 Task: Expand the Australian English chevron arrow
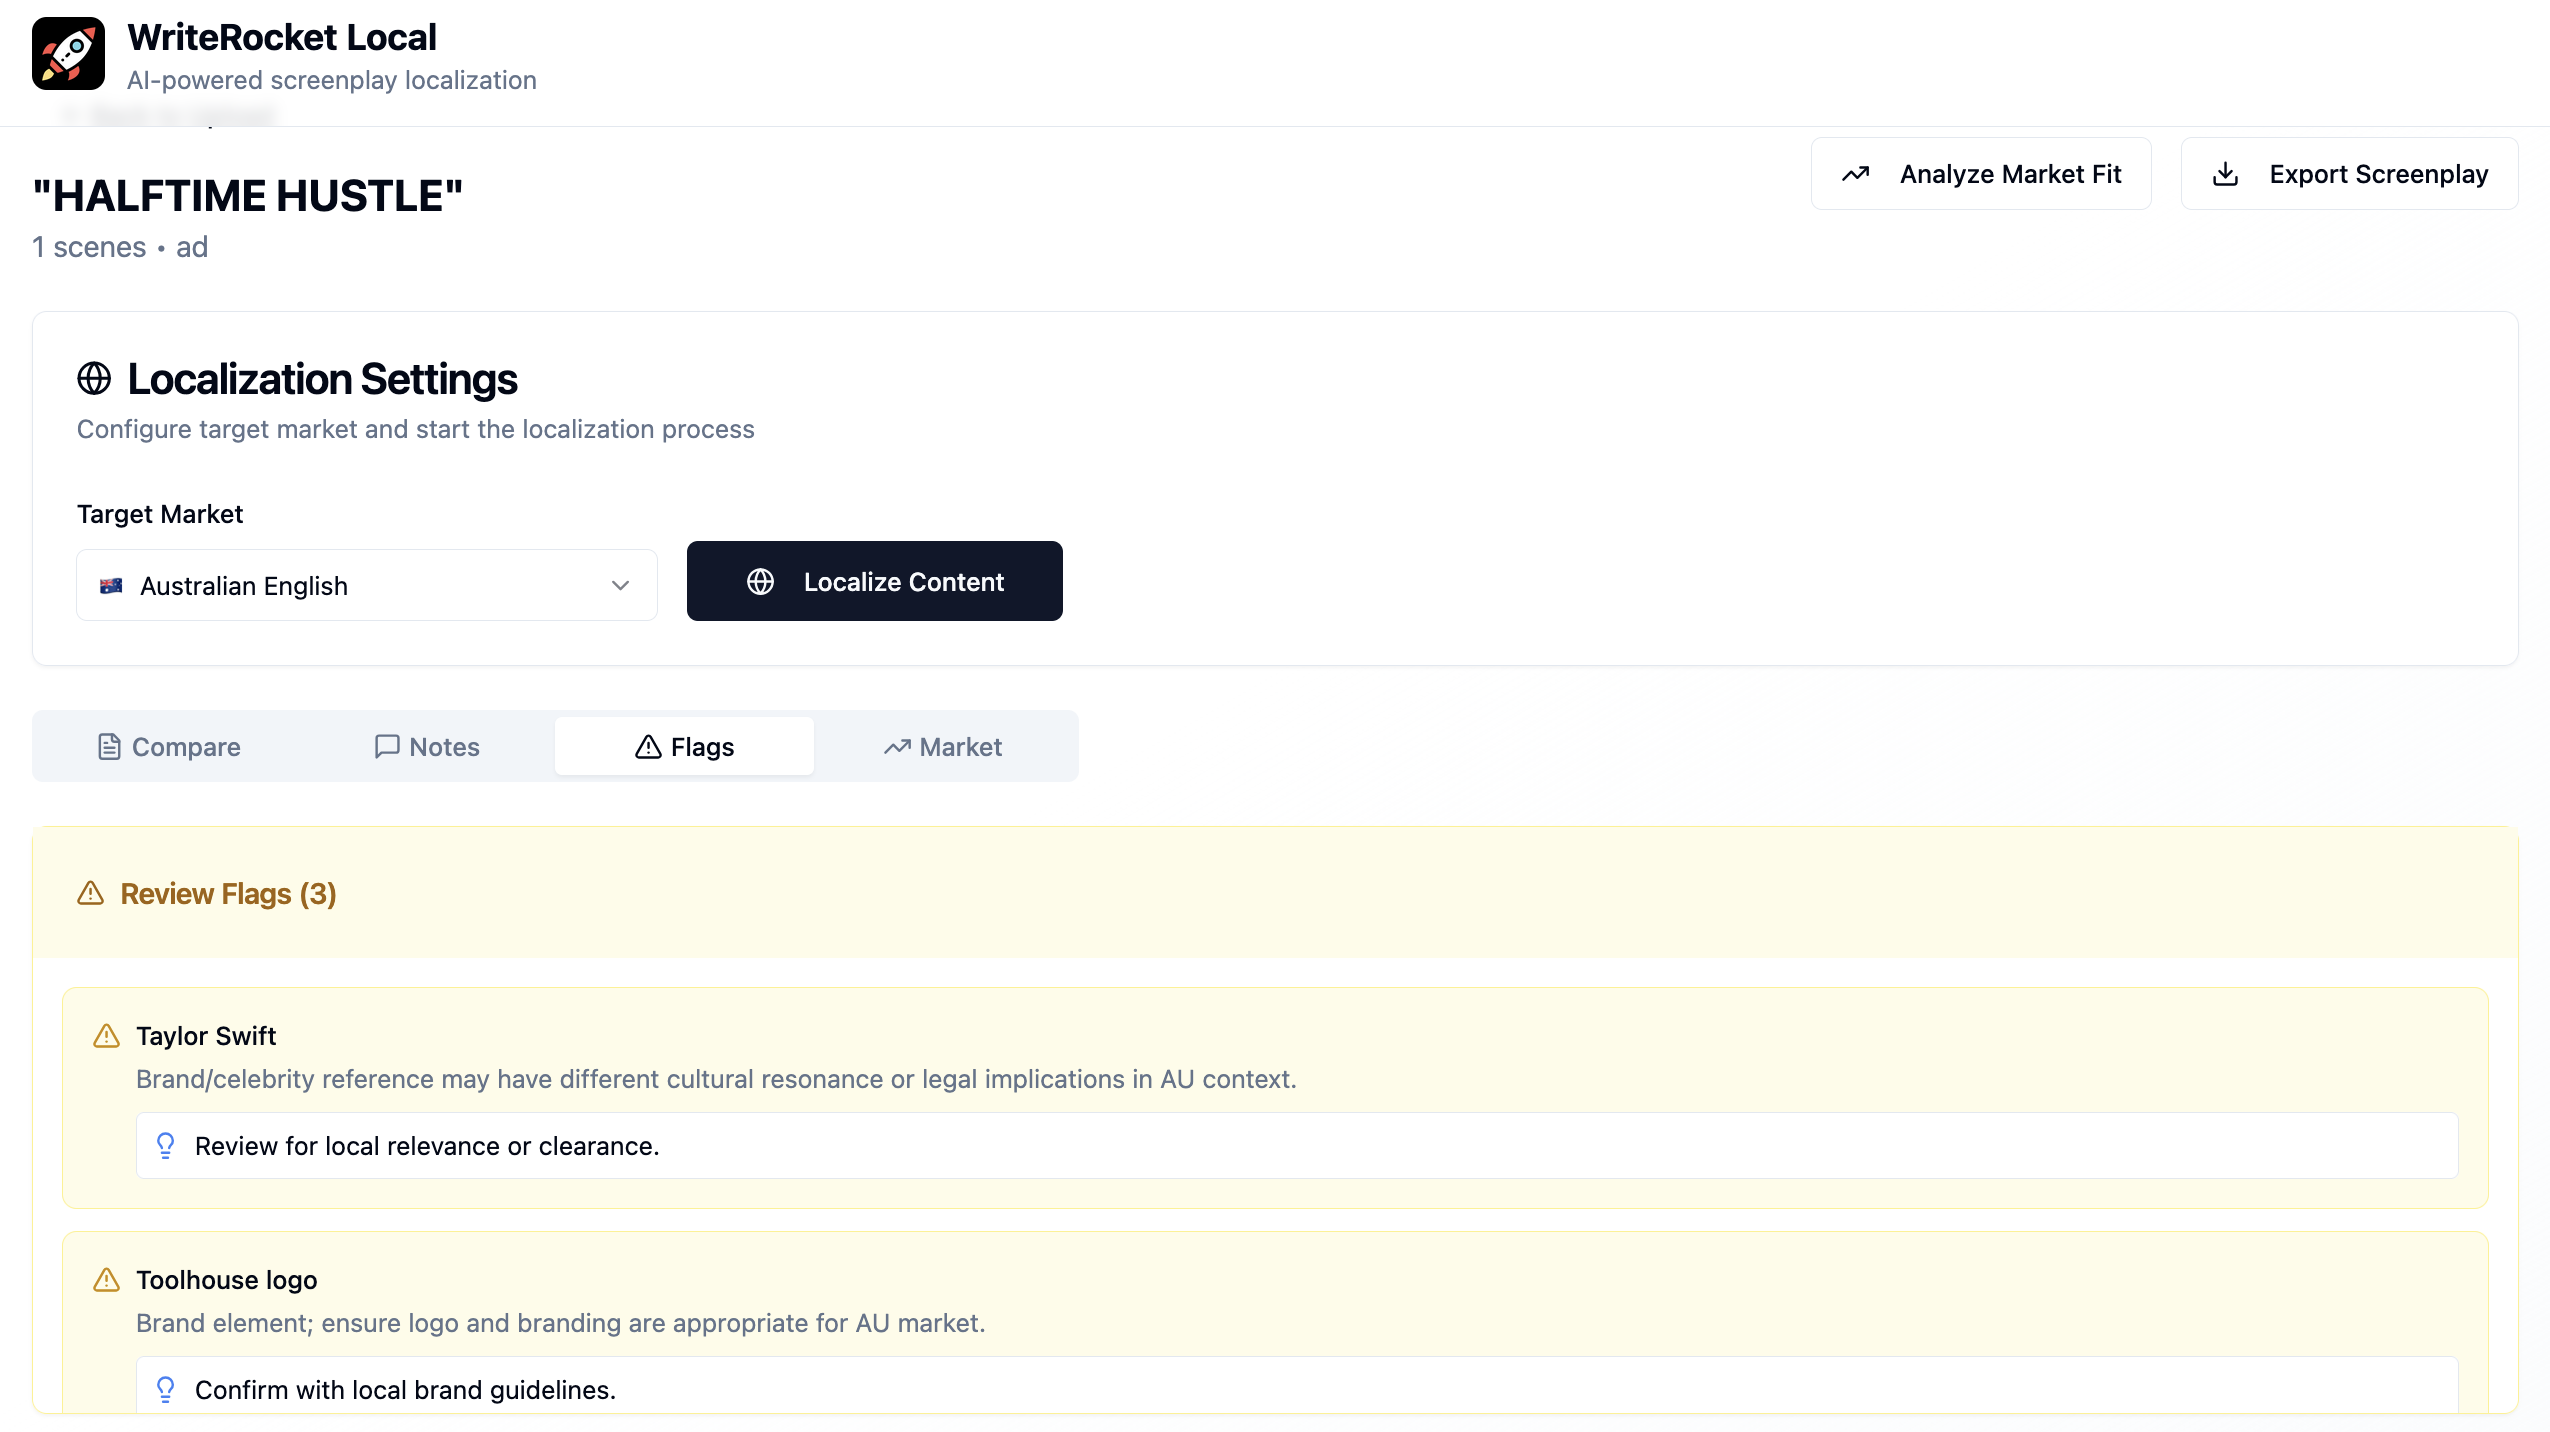point(620,586)
